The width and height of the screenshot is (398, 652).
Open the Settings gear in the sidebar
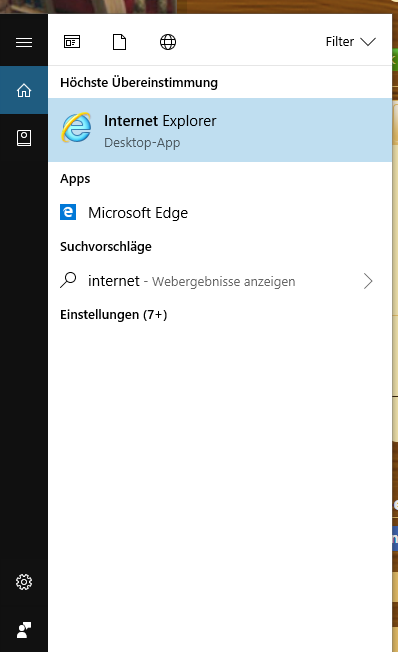pyautogui.click(x=24, y=582)
